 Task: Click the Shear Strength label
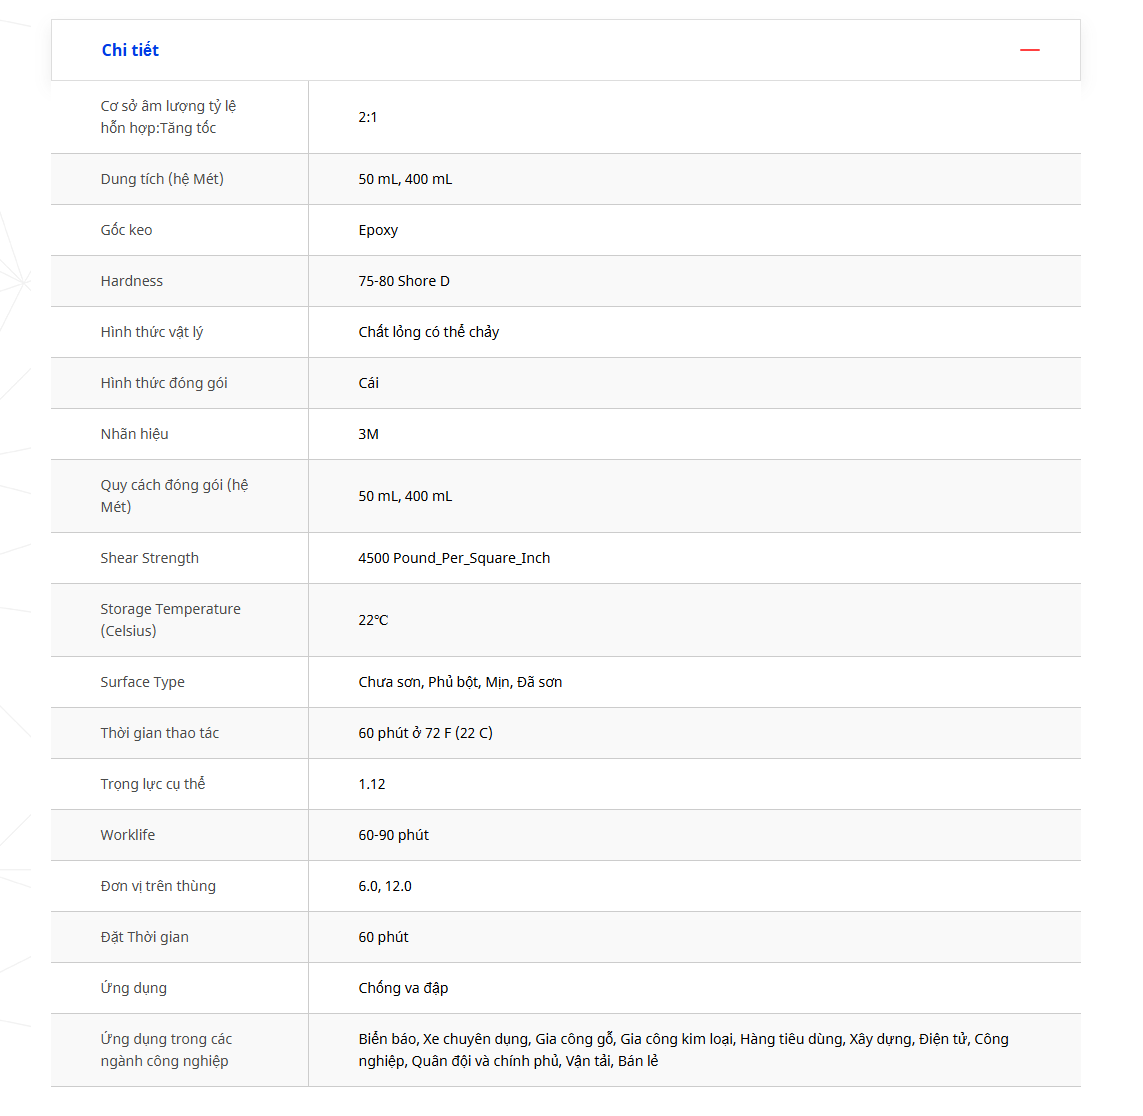pos(149,558)
